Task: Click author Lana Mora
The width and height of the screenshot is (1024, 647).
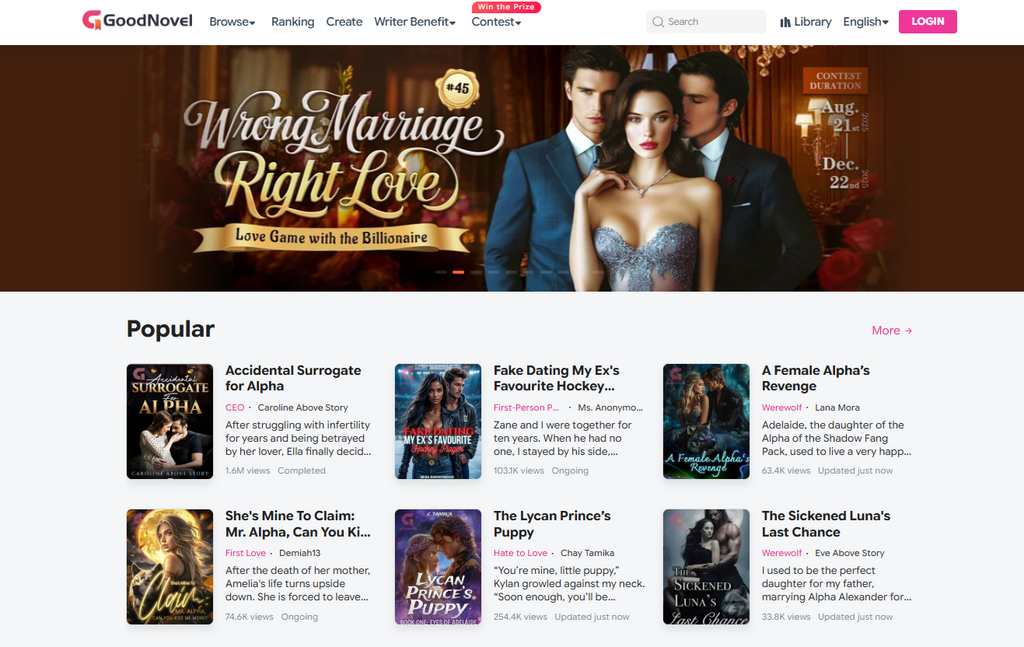Action: 837,407
